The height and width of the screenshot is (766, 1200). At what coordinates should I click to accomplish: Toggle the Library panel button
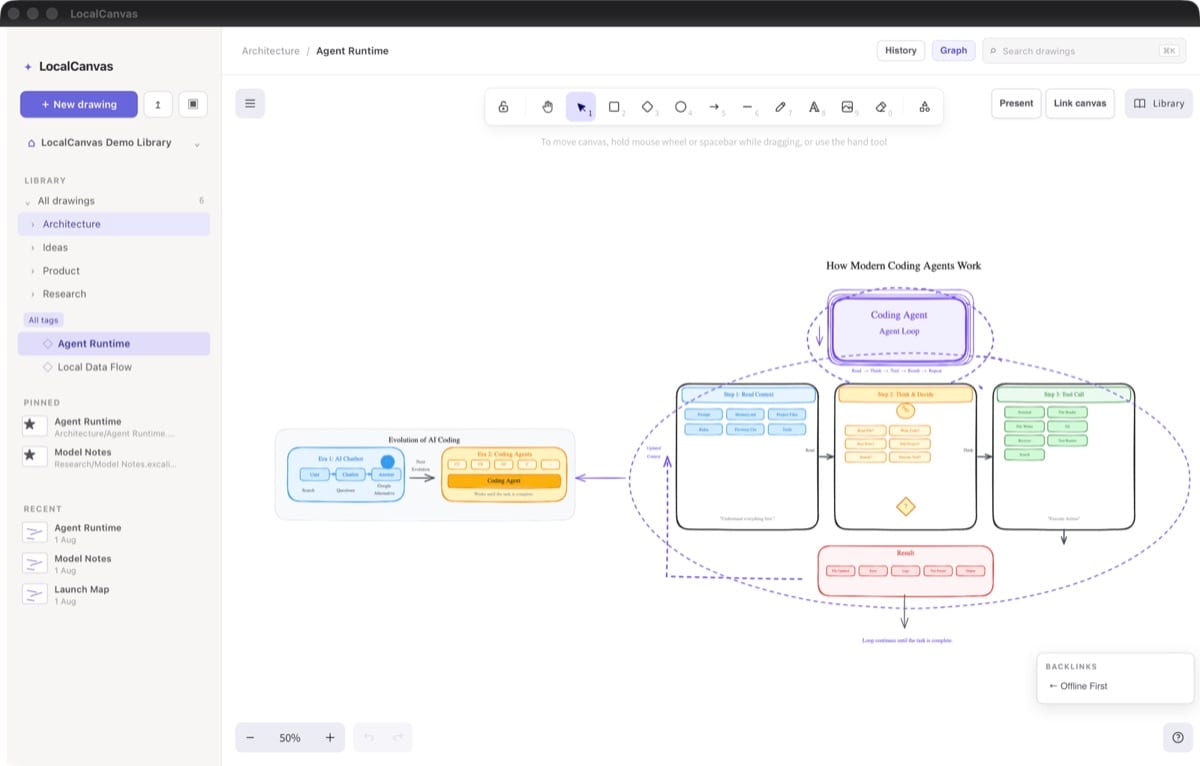[x=1158, y=104]
